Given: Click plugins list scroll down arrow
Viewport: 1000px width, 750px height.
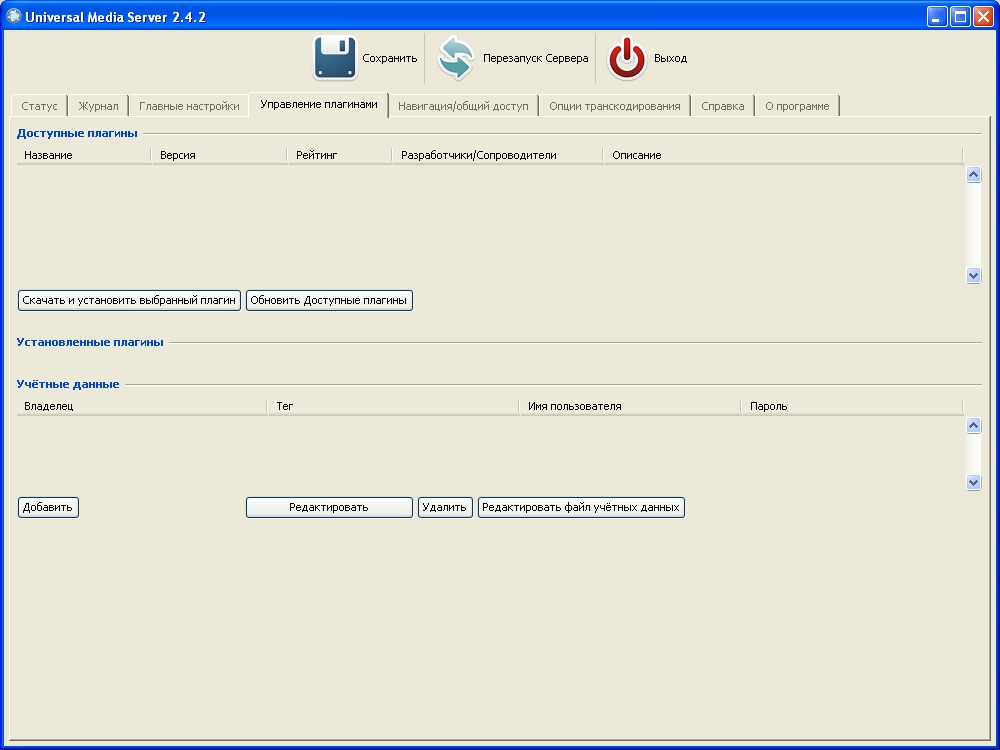Looking at the screenshot, I should click(x=973, y=276).
